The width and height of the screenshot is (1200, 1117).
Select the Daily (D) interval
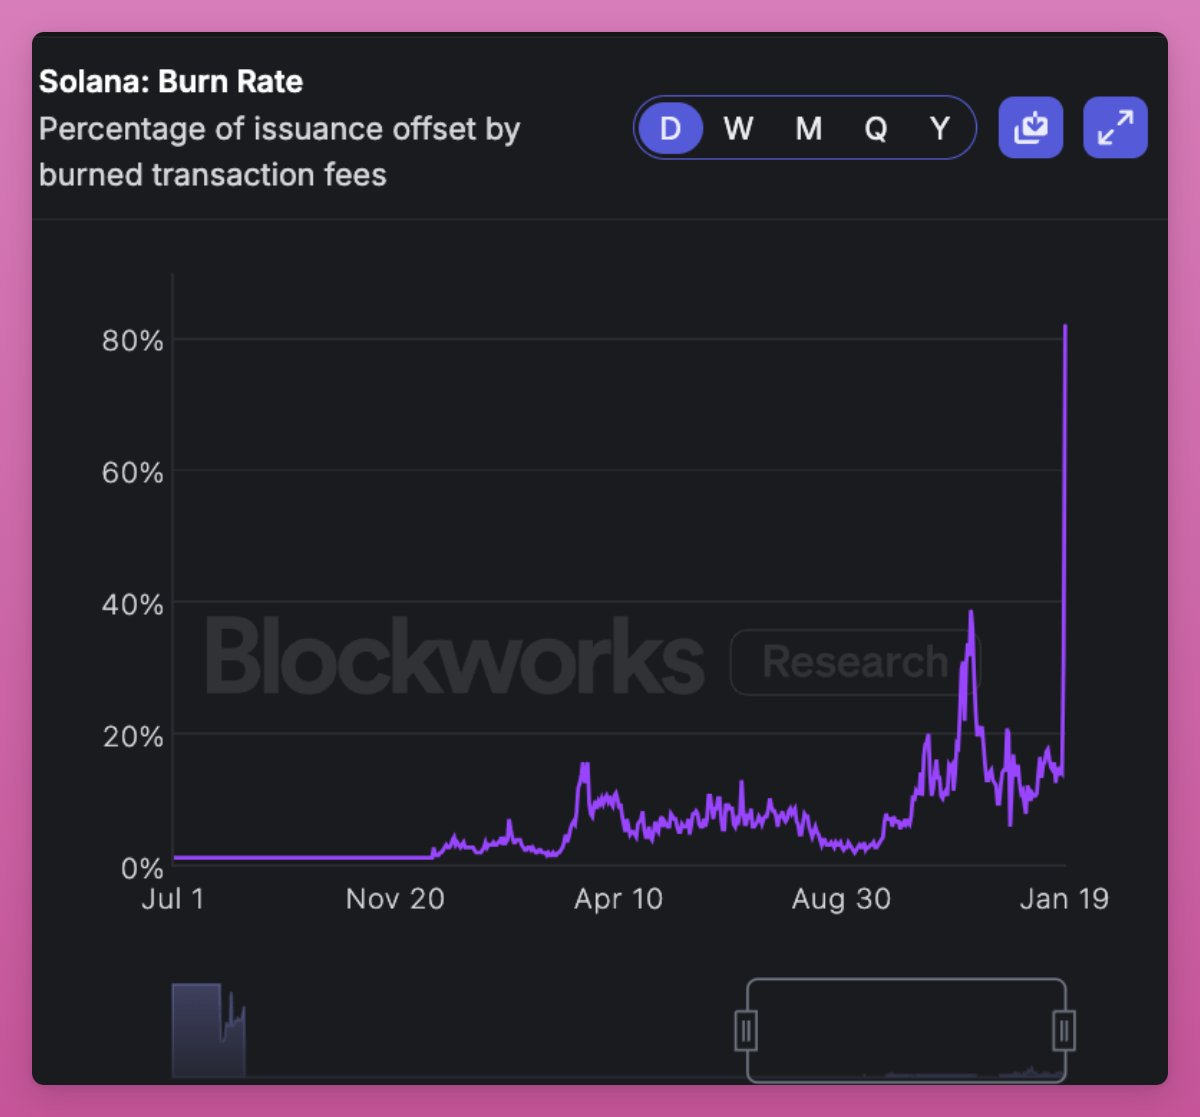(x=670, y=128)
